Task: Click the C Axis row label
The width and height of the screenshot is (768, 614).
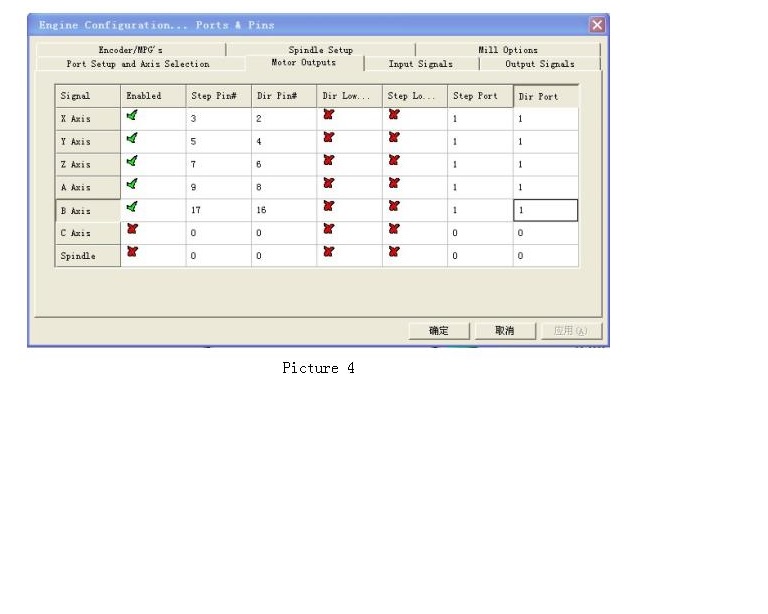Action: (88, 233)
